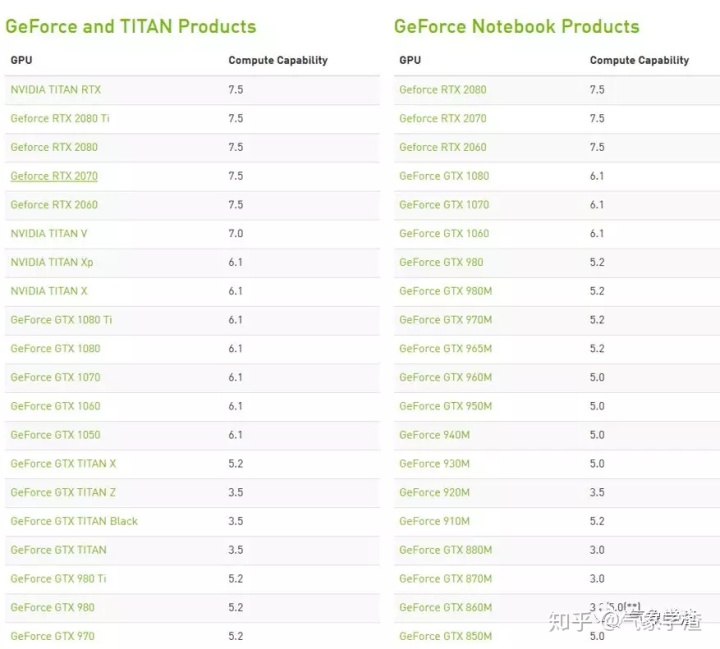The height and width of the screenshot is (649, 720).
Task: Open GeForce GTX 1080 in the GeForce and TITAN table
Action: pos(56,349)
